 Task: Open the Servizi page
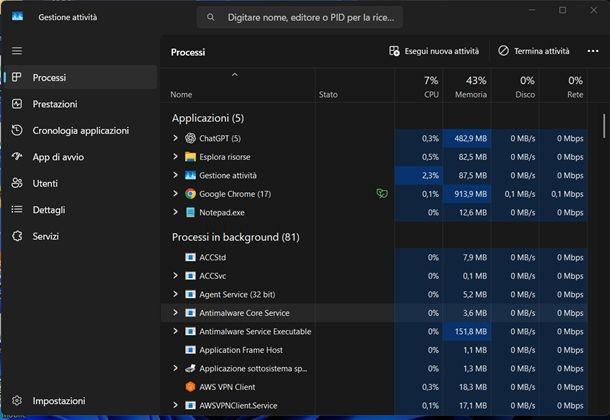pyautogui.click(x=81, y=236)
